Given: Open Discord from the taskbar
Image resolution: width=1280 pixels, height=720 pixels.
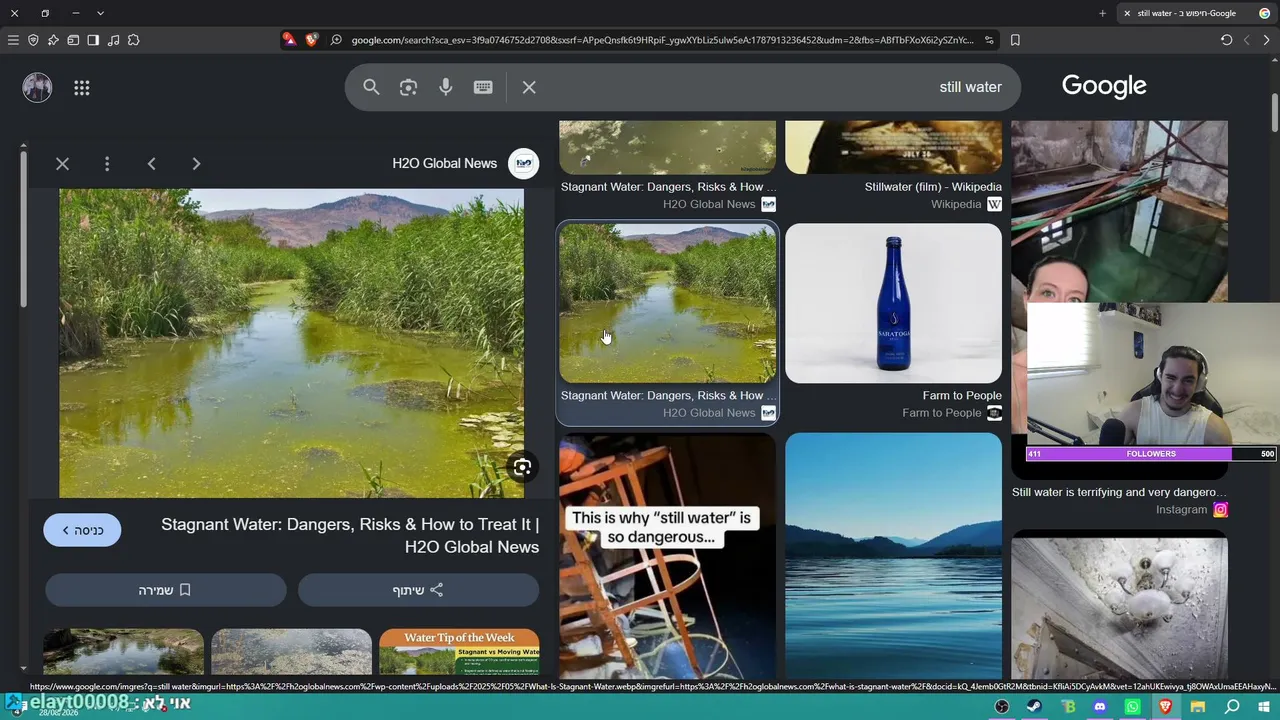Looking at the screenshot, I should pos(1100,707).
